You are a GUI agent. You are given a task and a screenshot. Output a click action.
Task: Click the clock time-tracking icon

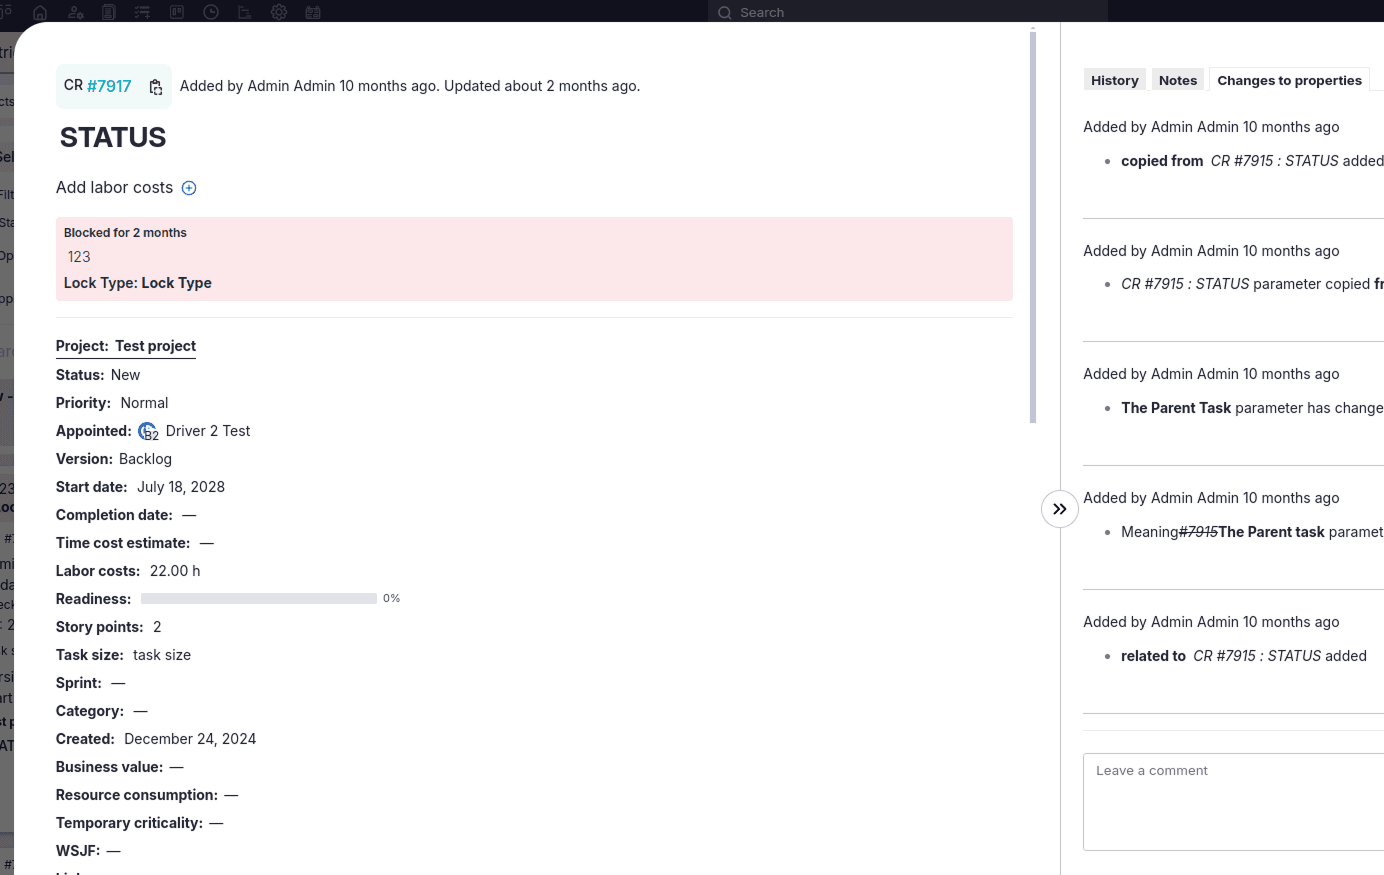pos(211,13)
